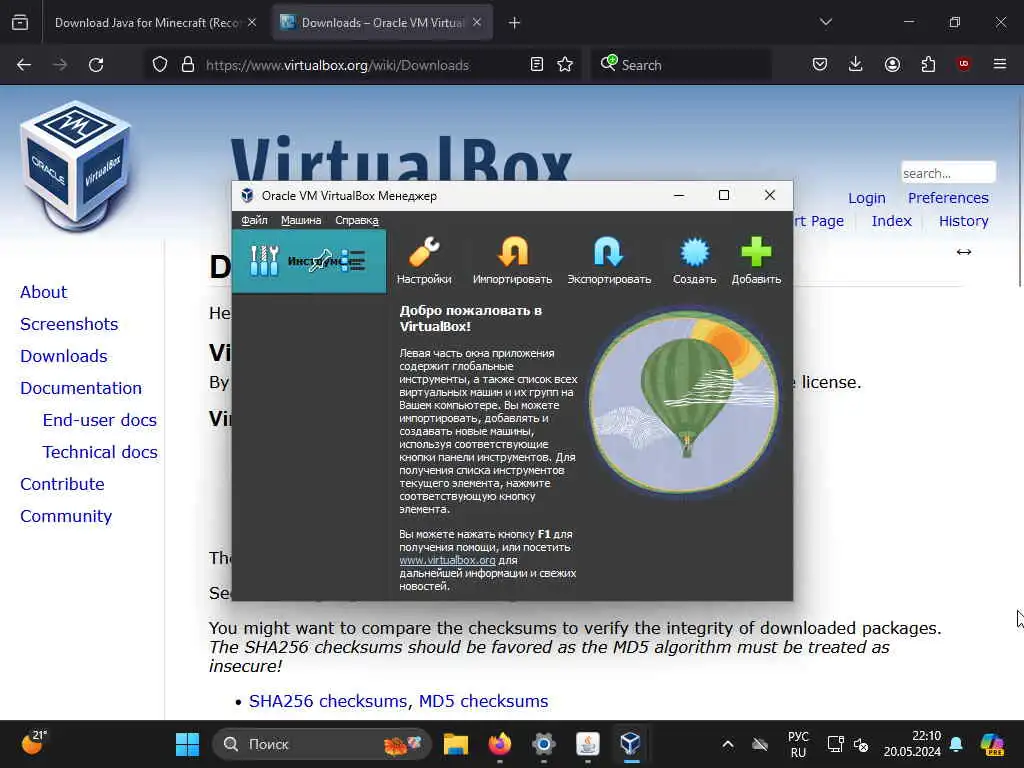The image size is (1024, 768).
Task: Open the Инструменты list menu icon
Action: (353, 261)
